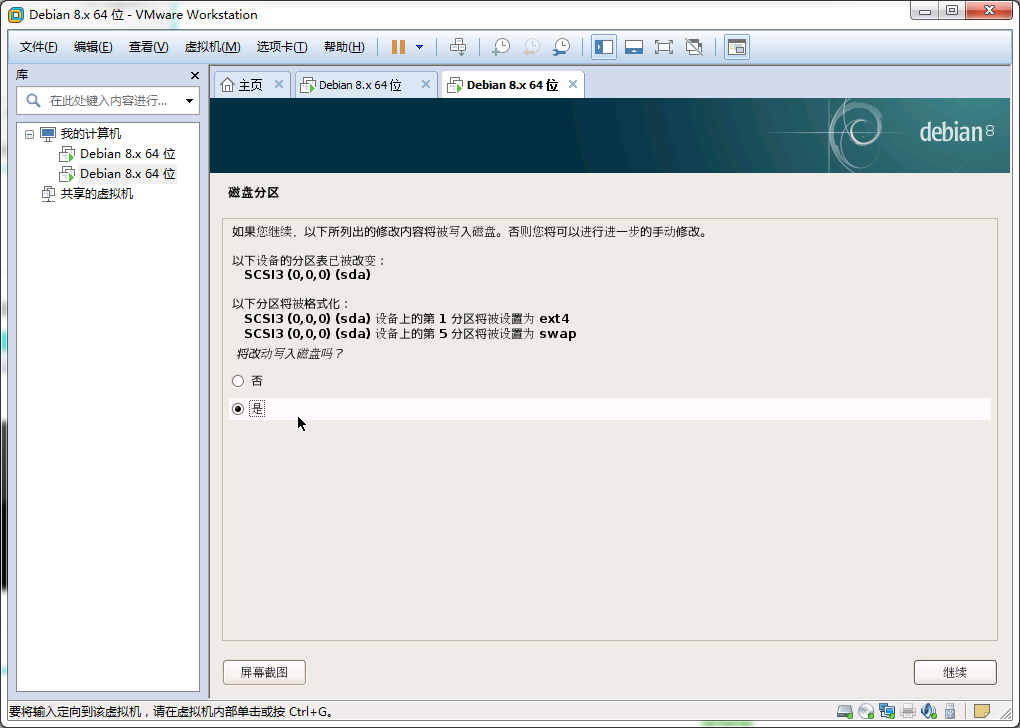Open the snapshot manager wrench-clock icon
The image size is (1020, 728).
pyautogui.click(x=561, y=47)
